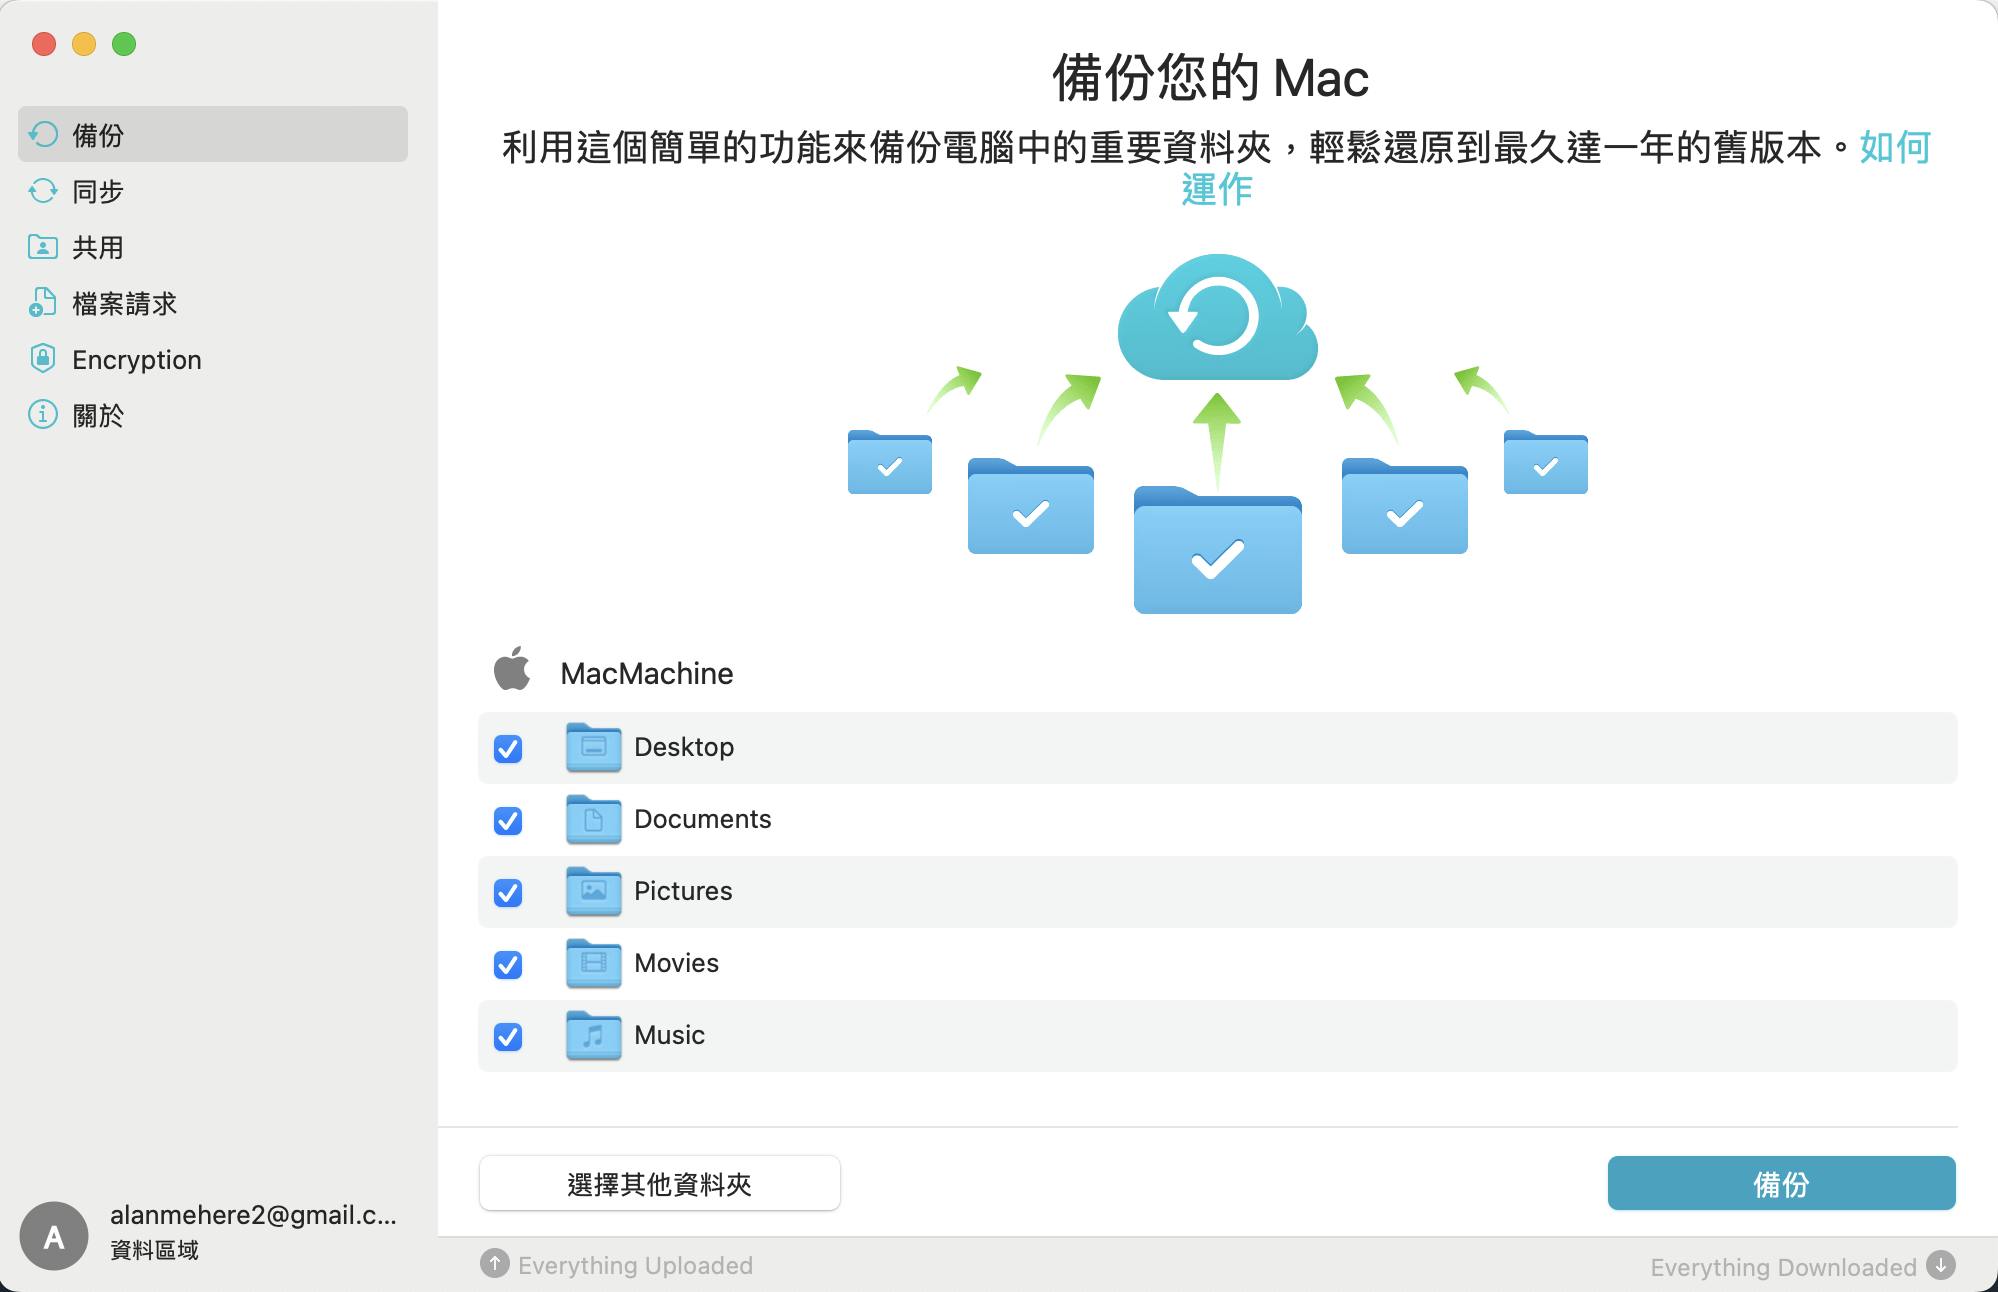Open the 如何運作 how-it-works link
Screen dimensions: 1998x1292
pos(1893,148)
